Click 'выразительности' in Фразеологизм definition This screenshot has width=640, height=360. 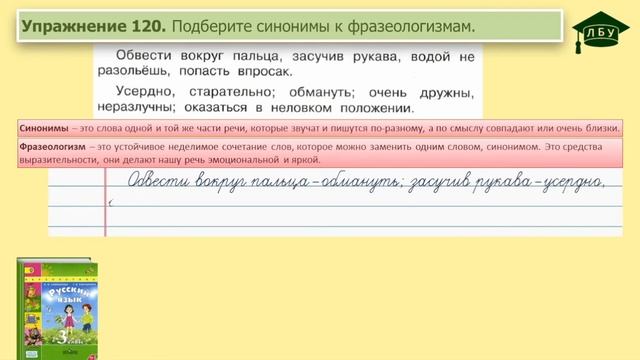(59, 160)
